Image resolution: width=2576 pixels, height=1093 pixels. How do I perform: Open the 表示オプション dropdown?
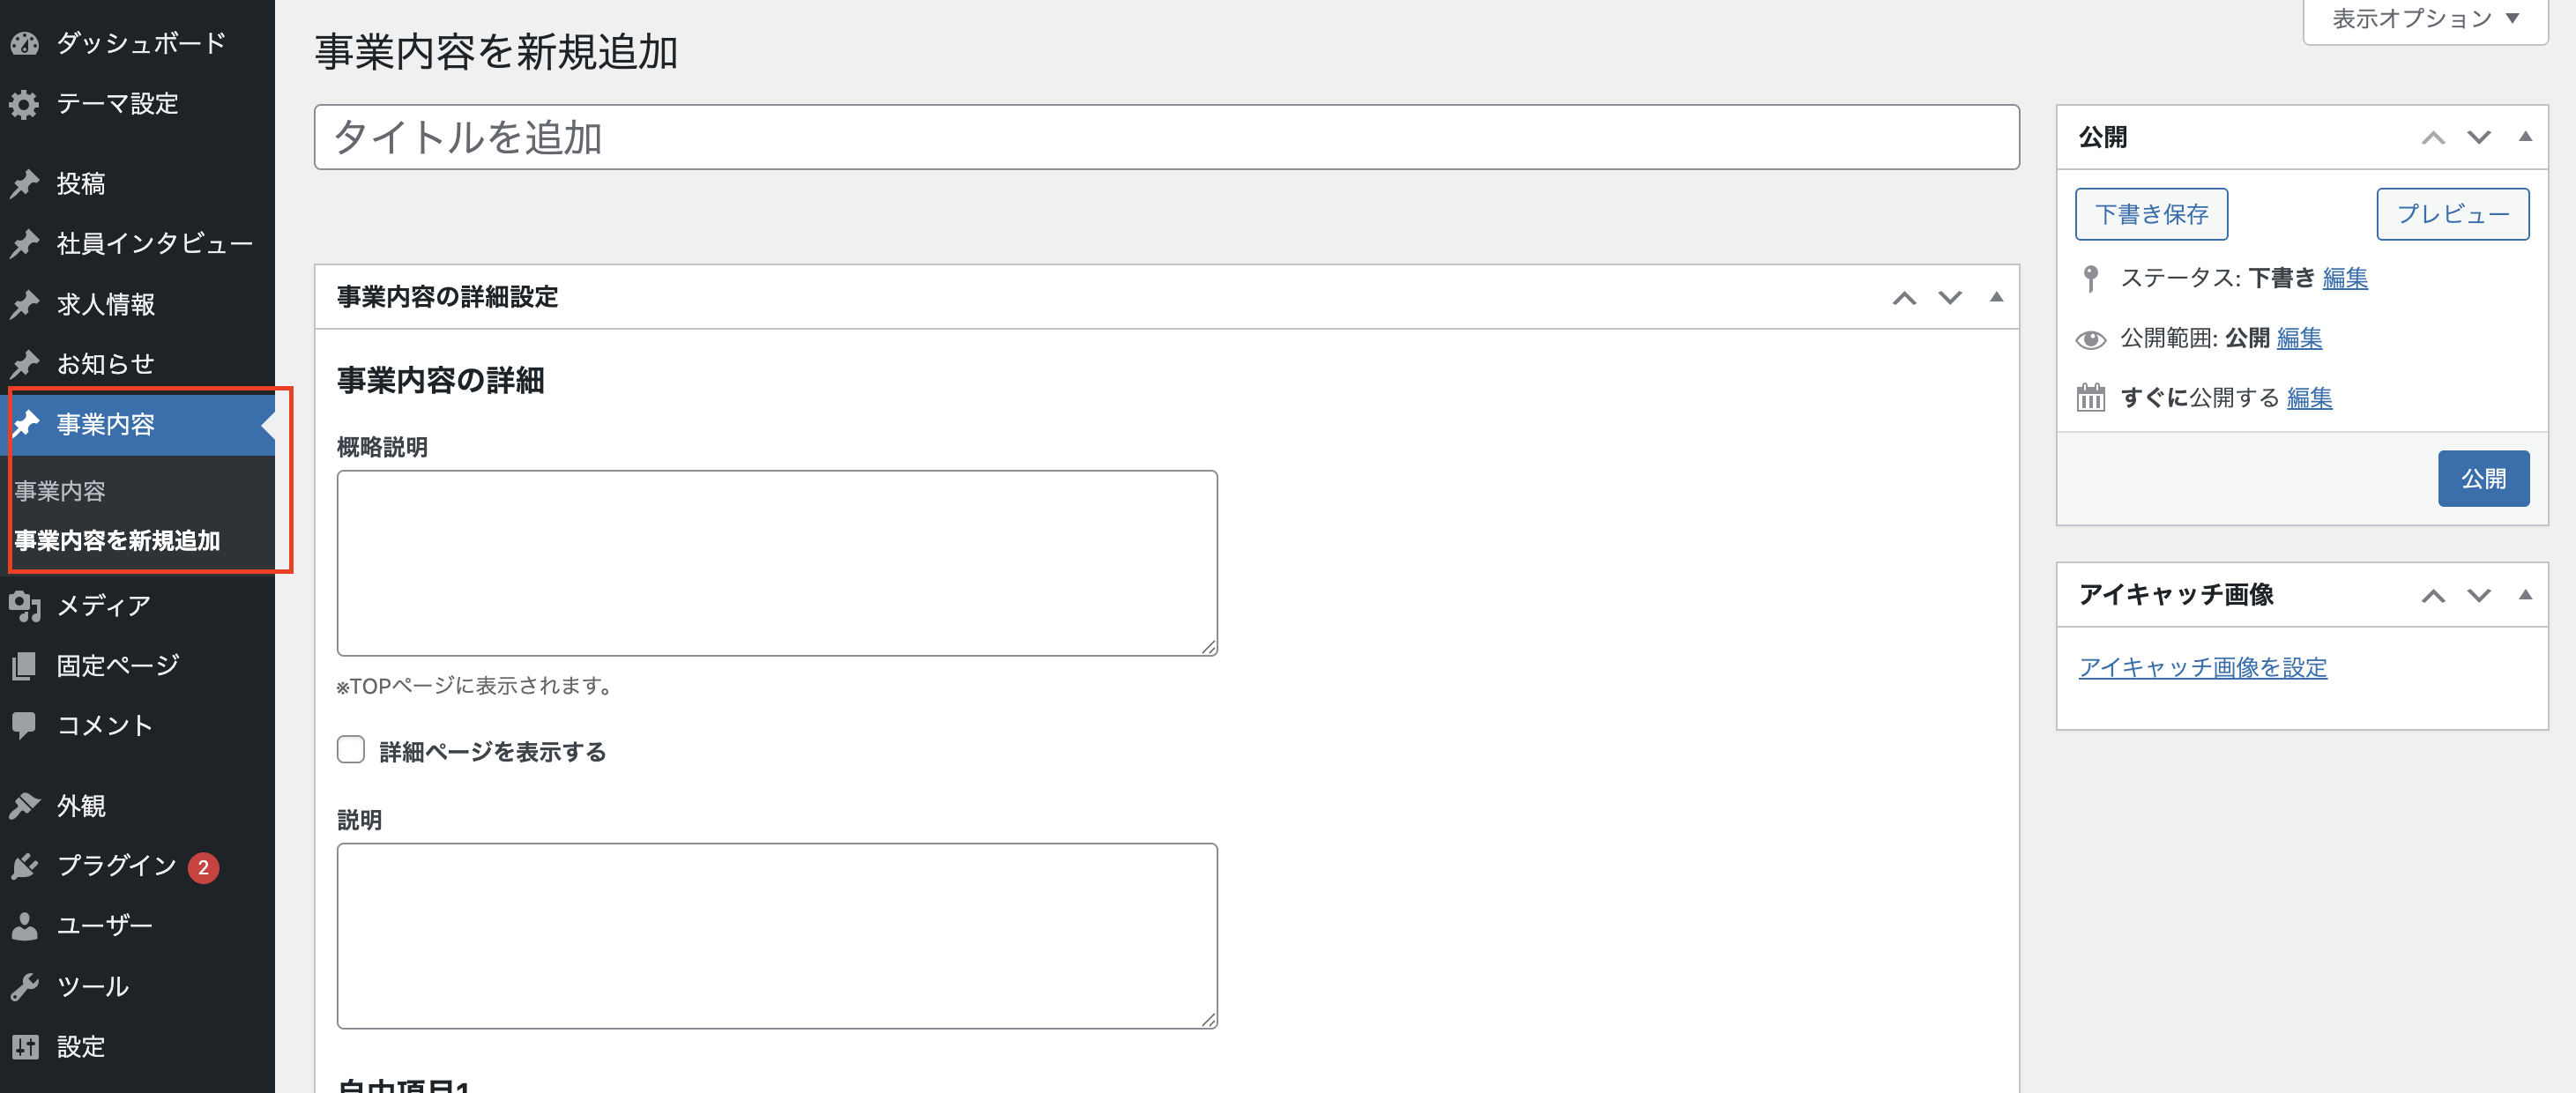point(2425,19)
